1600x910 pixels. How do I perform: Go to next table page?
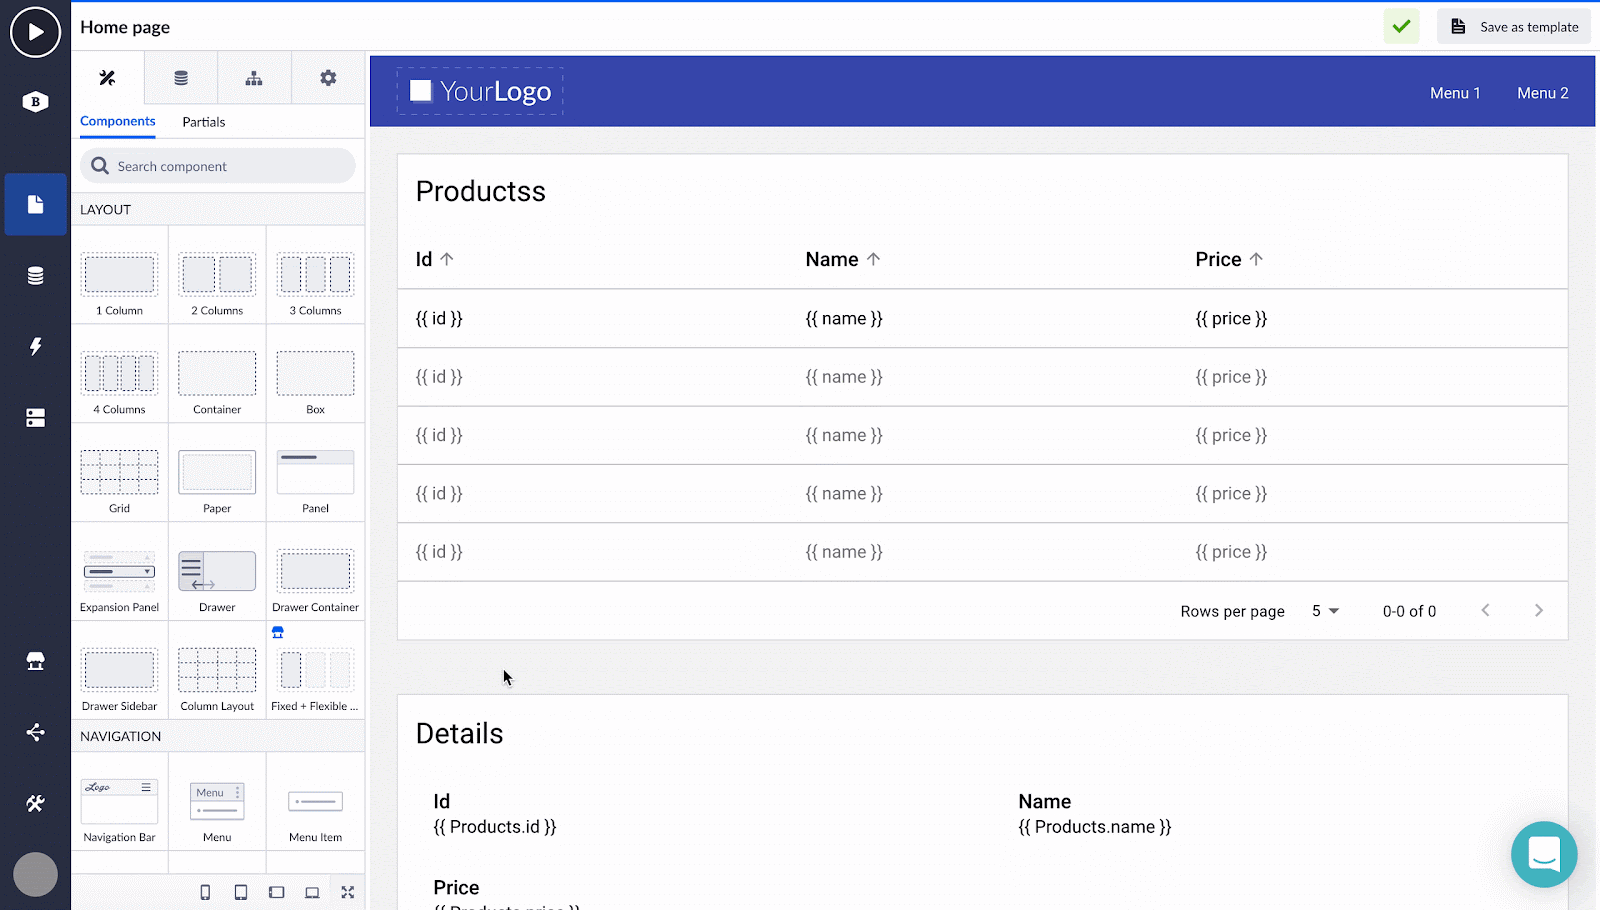(1538, 610)
